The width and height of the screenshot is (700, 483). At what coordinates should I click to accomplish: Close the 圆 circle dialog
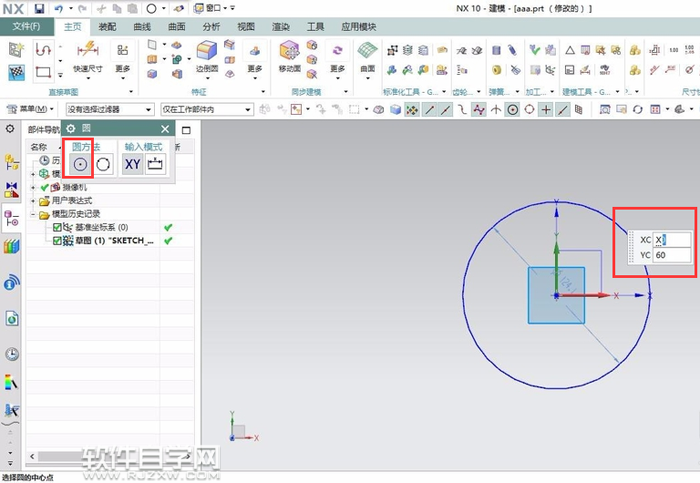[165, 129]
